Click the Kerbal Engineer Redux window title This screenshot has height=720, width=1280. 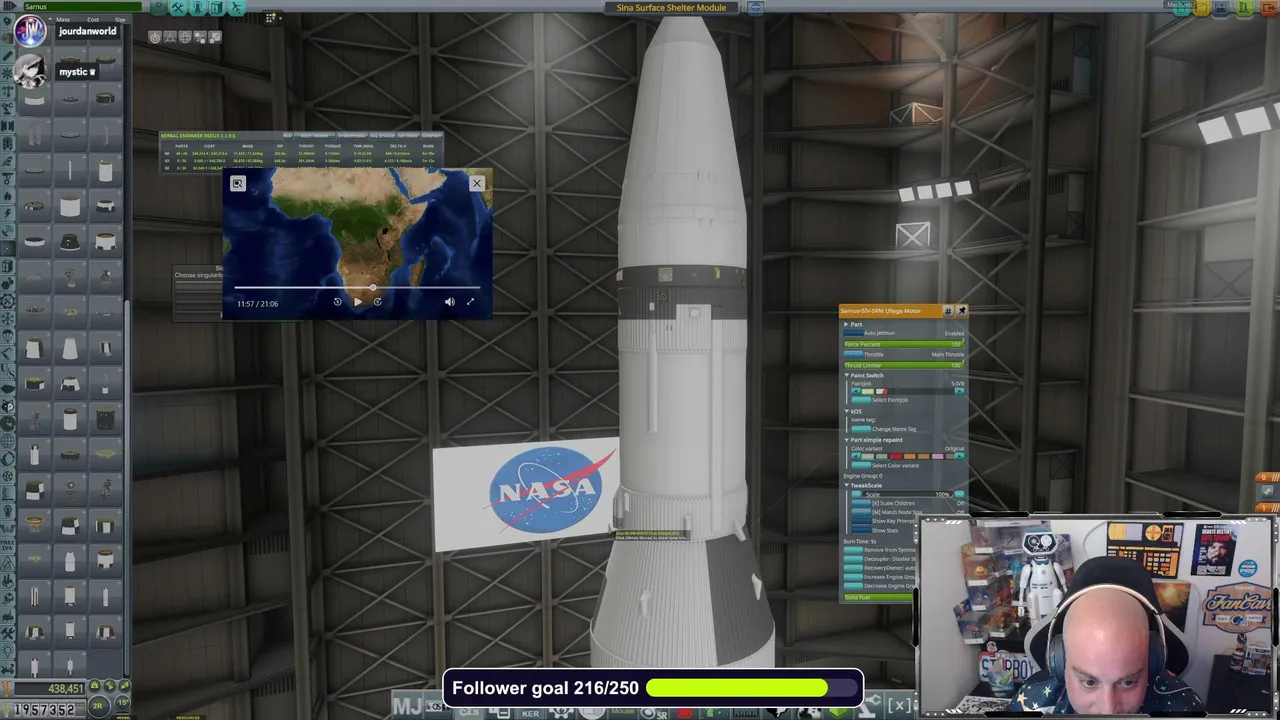[x=198, y=136]
